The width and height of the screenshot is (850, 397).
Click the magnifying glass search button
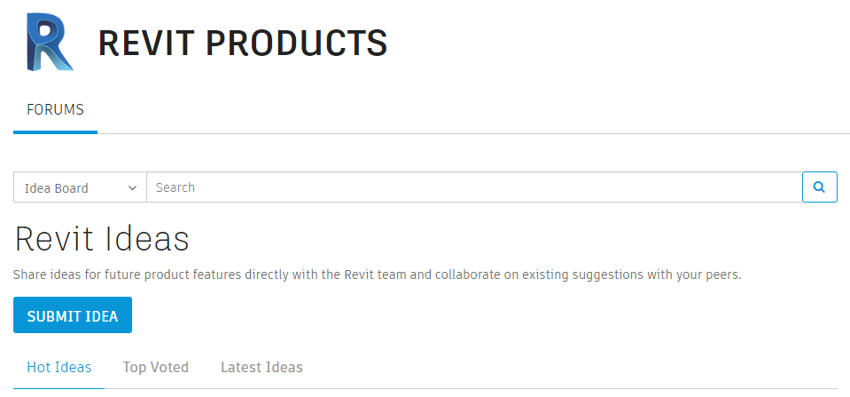(819, 187)
